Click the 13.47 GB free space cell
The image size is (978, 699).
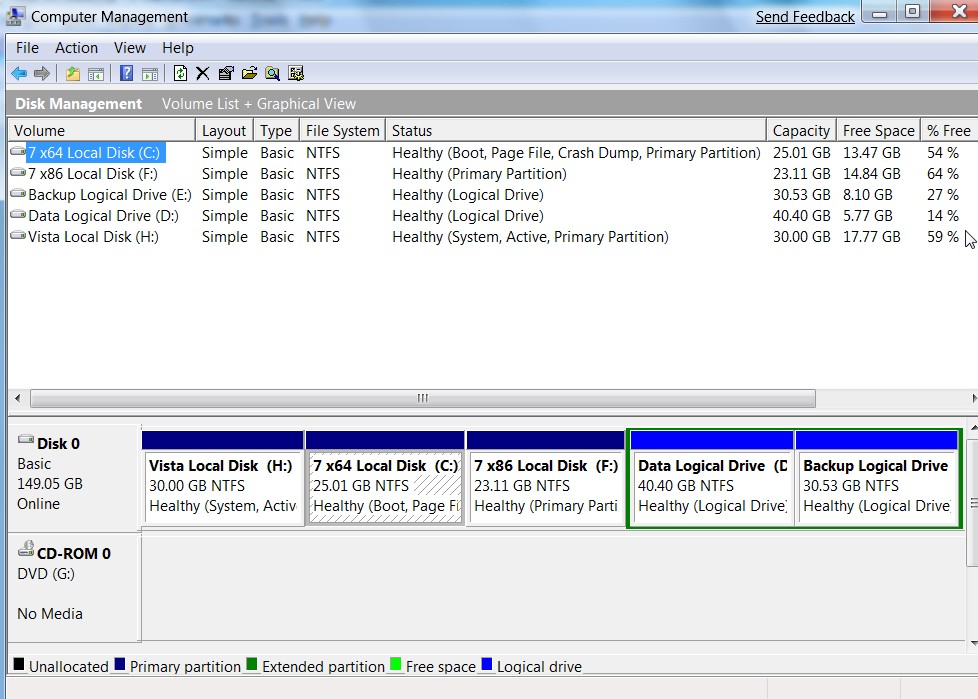[x=871, y=153]
